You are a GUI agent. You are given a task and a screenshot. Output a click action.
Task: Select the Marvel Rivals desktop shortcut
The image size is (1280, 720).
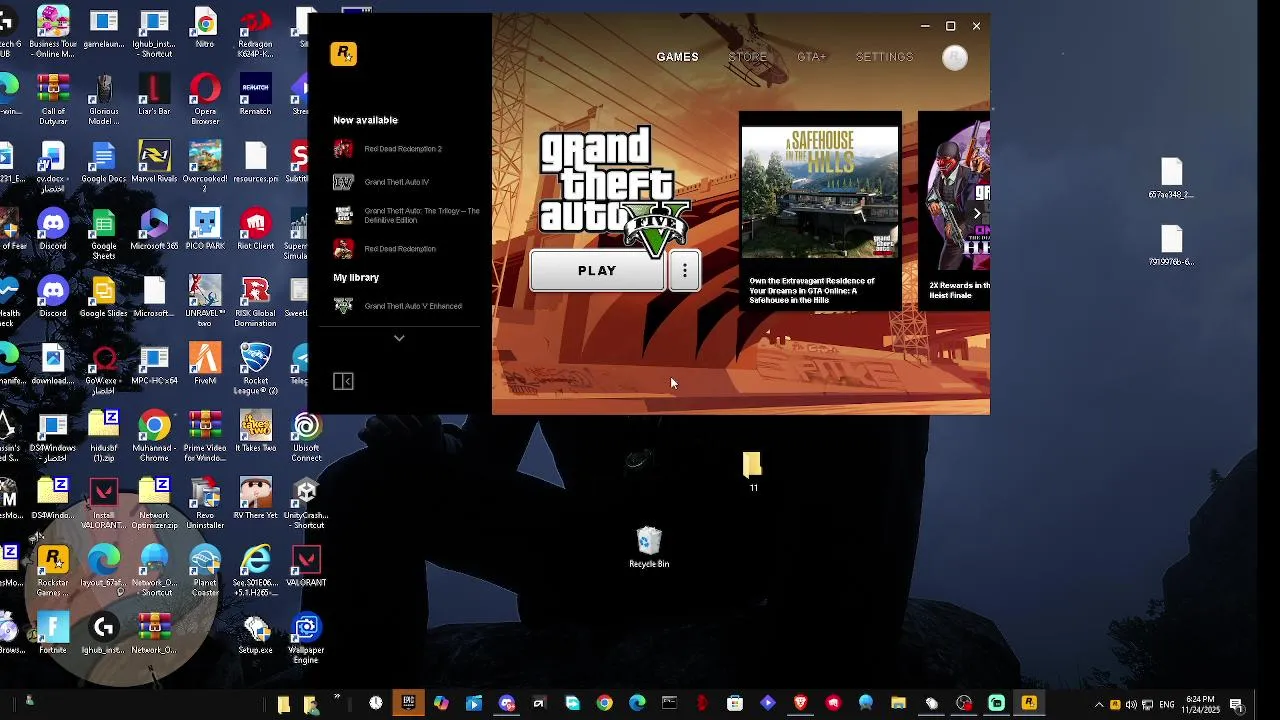(x=154, y=162)
